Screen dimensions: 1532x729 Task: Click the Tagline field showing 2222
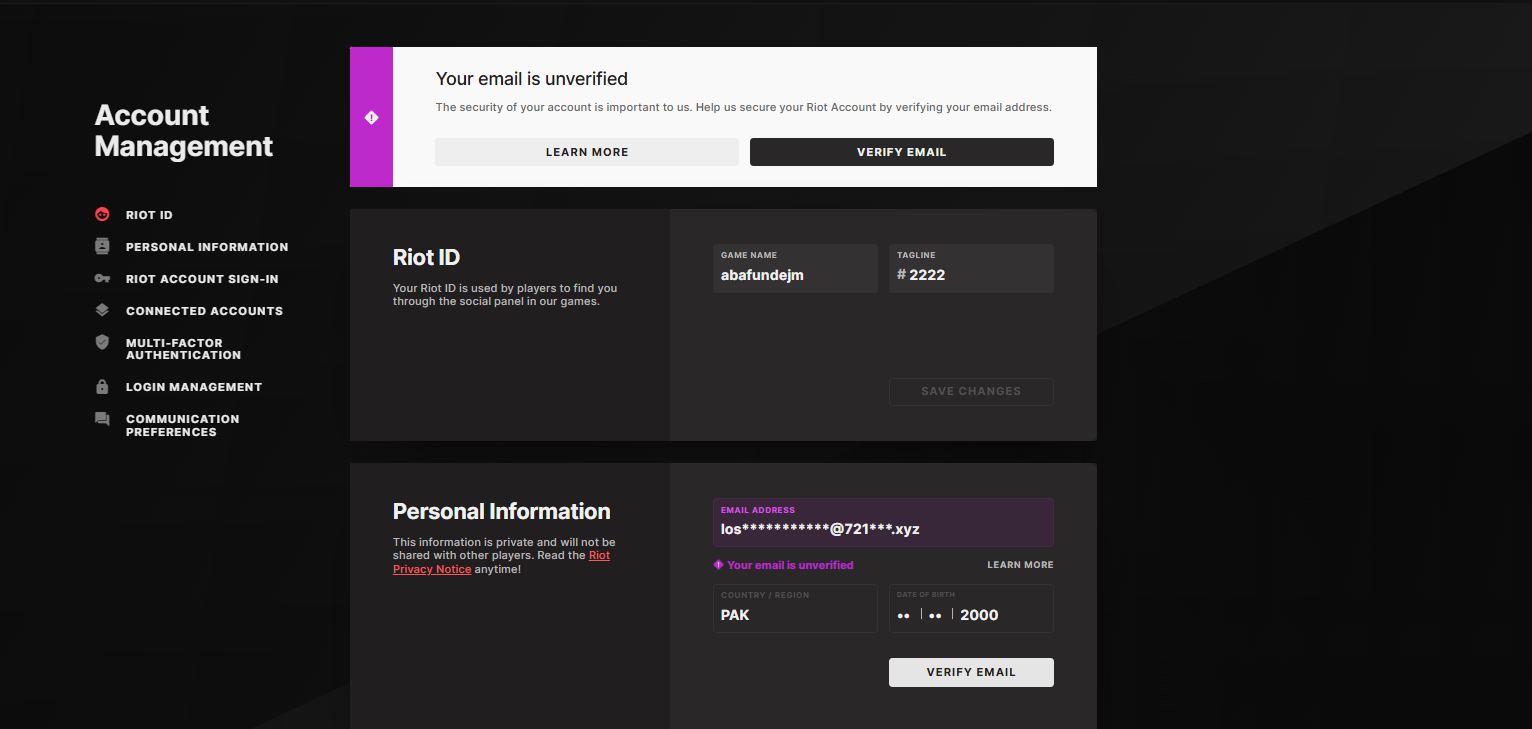971,268
